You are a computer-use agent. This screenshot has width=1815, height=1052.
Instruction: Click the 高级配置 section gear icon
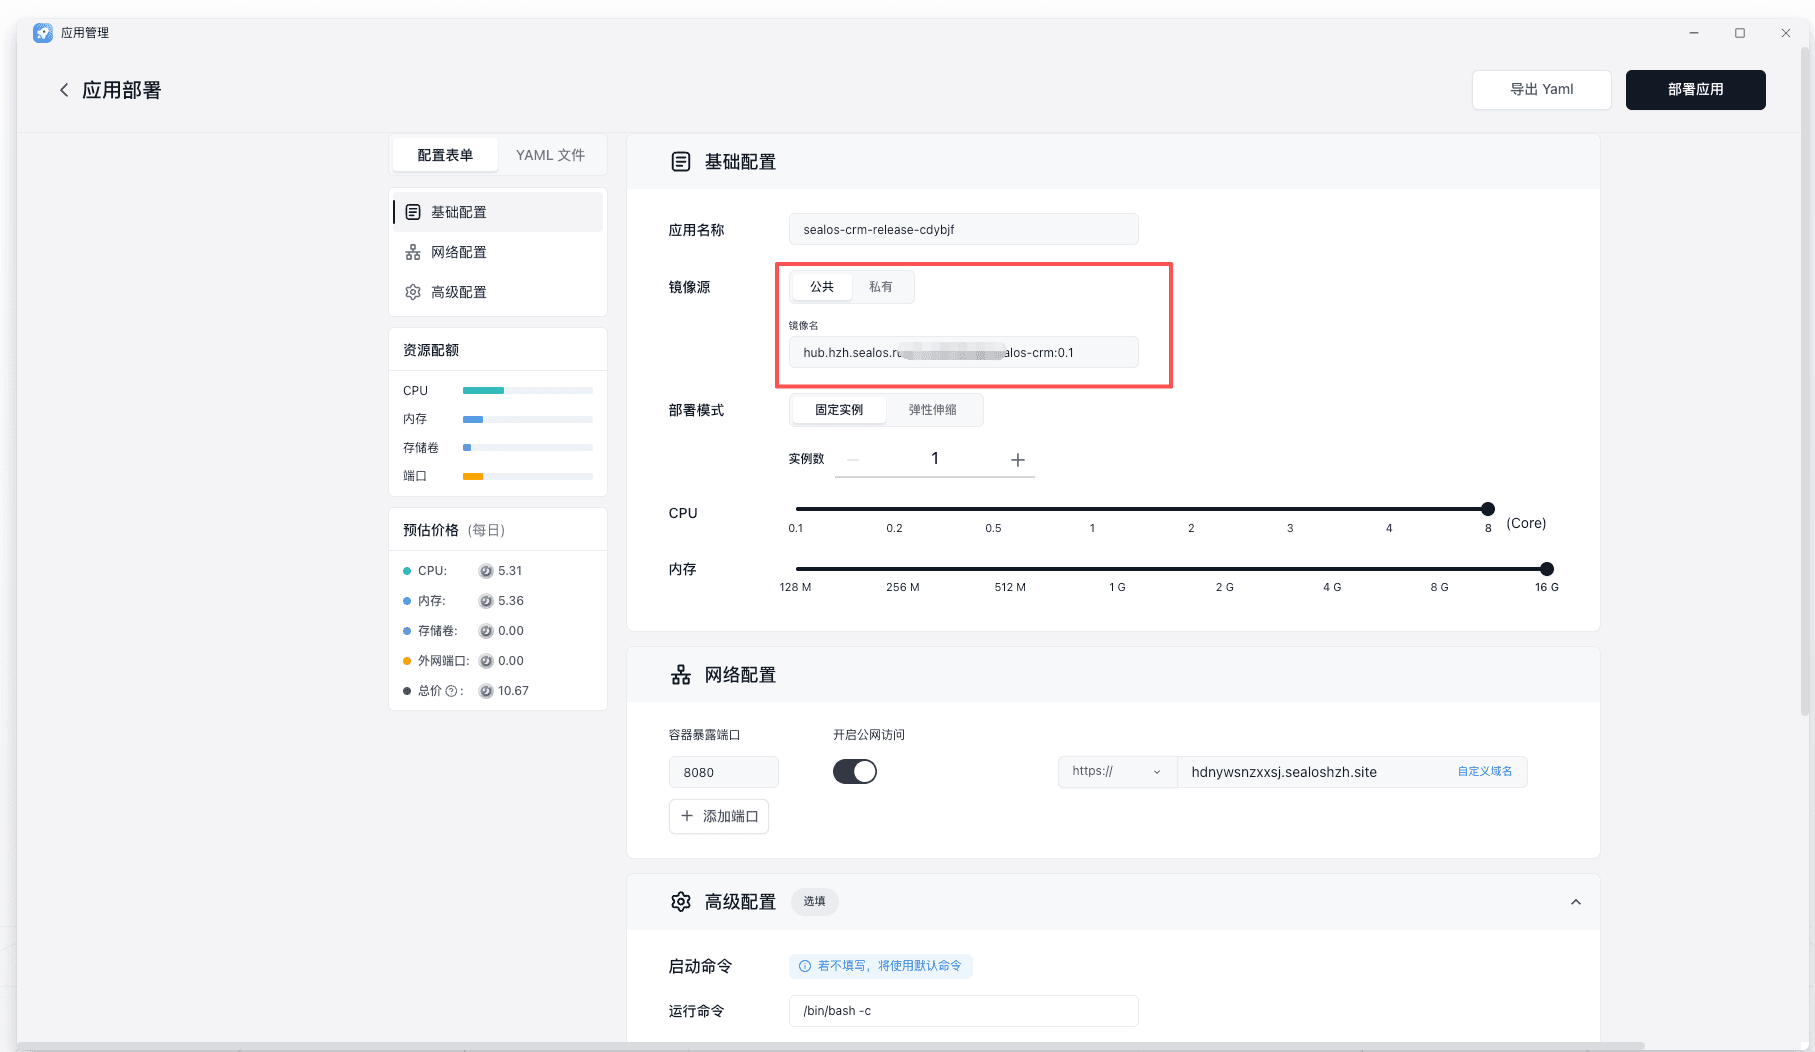681,902
